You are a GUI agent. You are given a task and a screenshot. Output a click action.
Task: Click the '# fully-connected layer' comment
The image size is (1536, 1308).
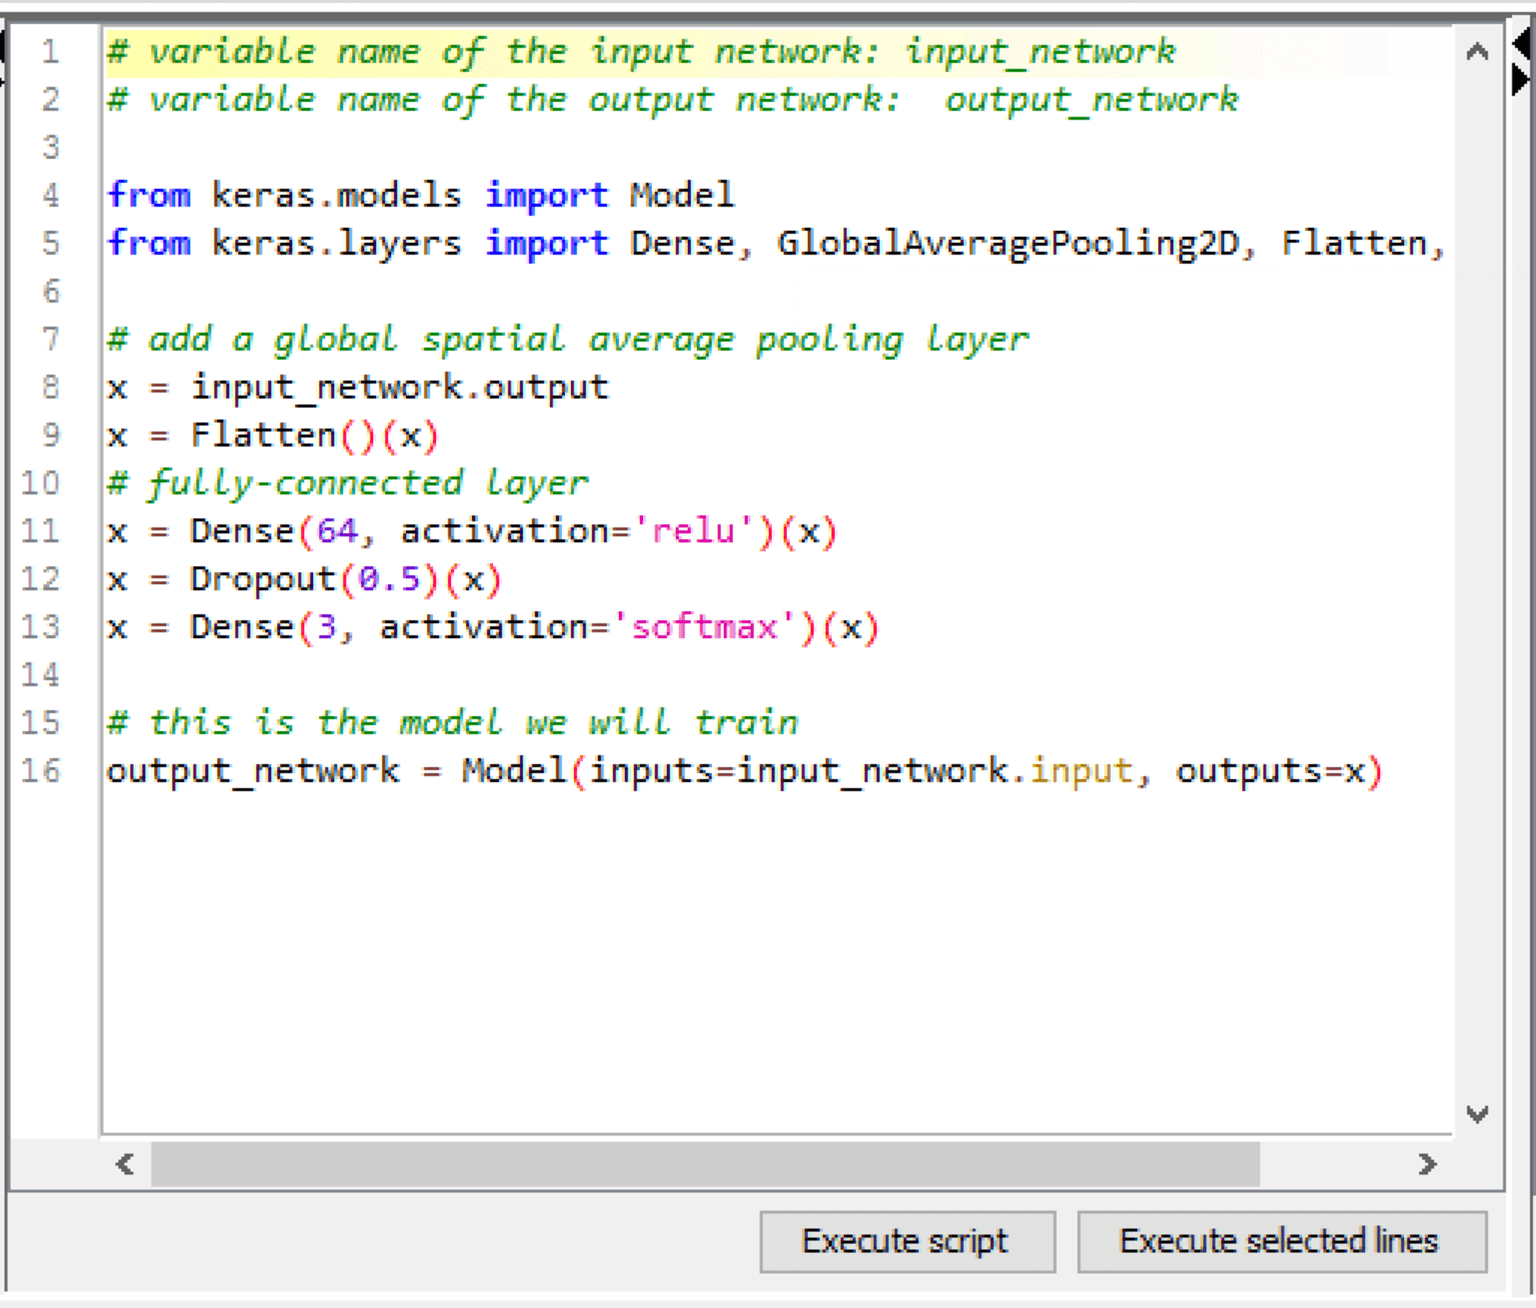coord(348,483)
